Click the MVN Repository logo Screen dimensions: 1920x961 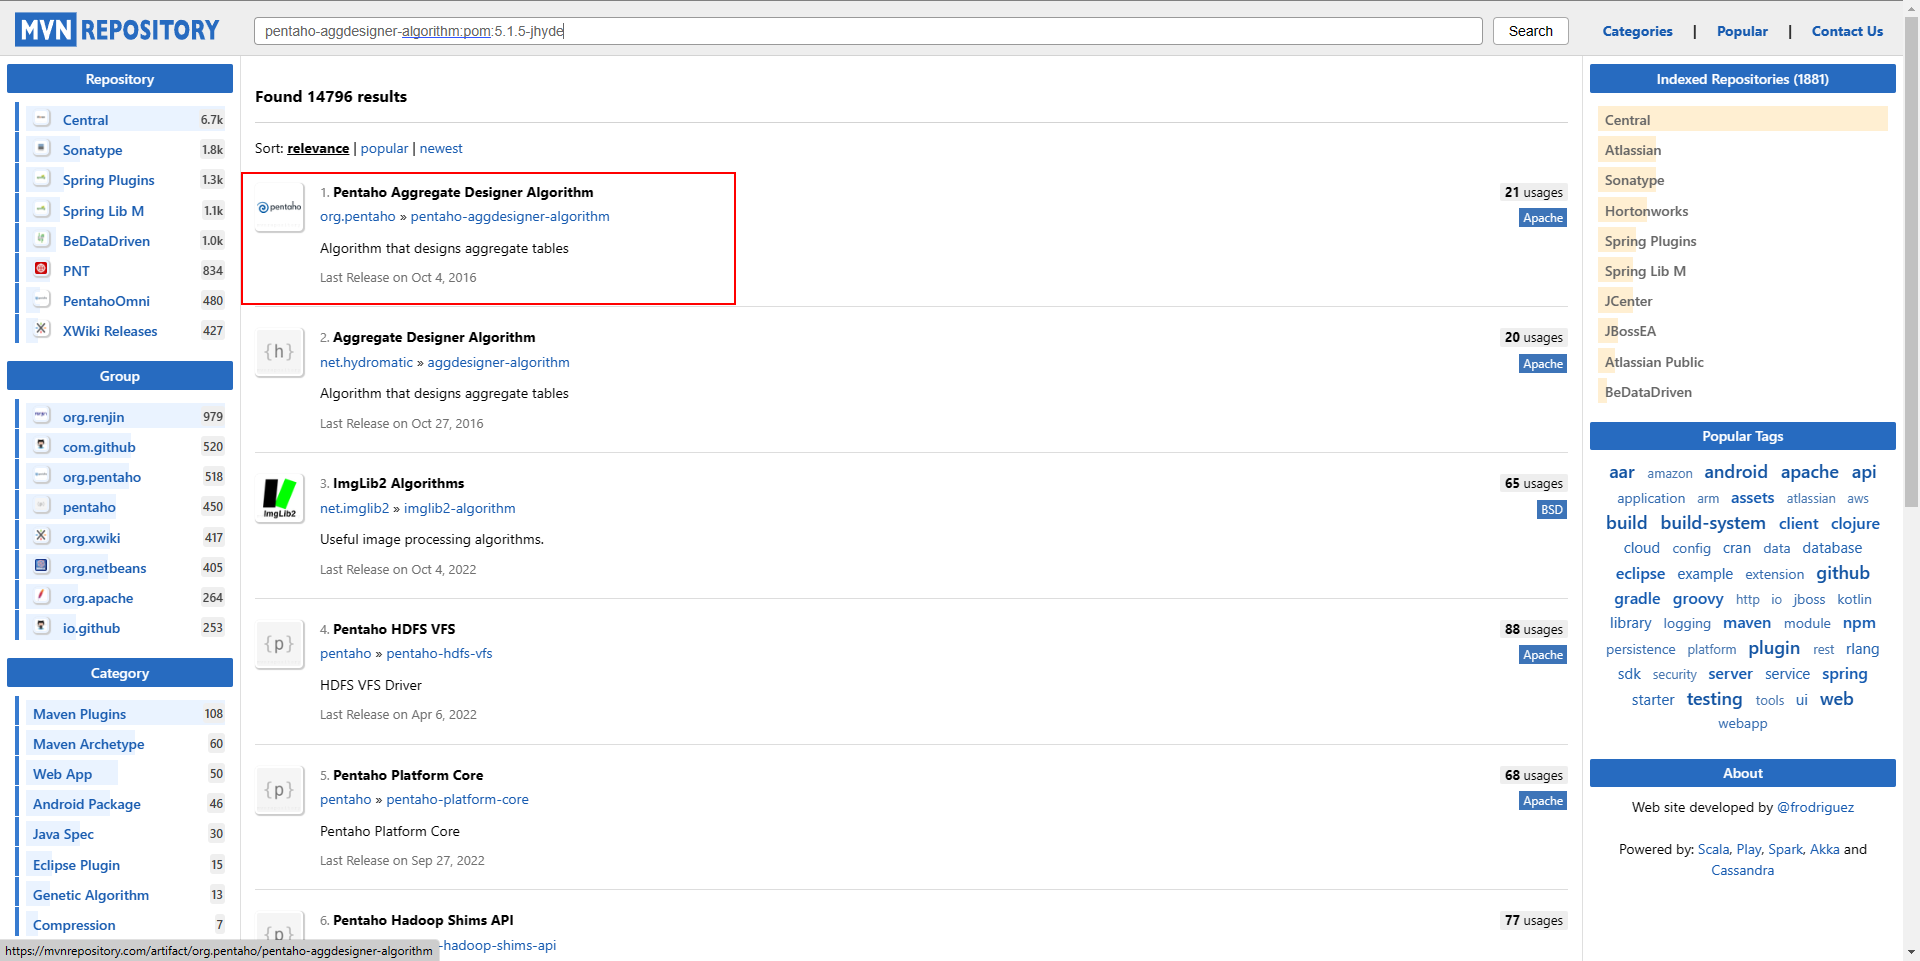[117, 30]
